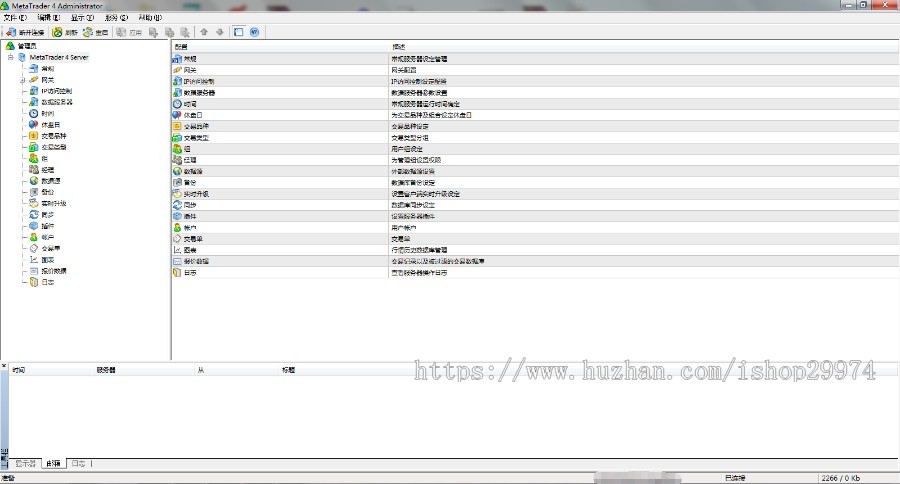Image resolution: width=900 pixels, height=484 pixels.
Task: Click the 帐户 (accounts) icon in list
Action: [177, 228]
